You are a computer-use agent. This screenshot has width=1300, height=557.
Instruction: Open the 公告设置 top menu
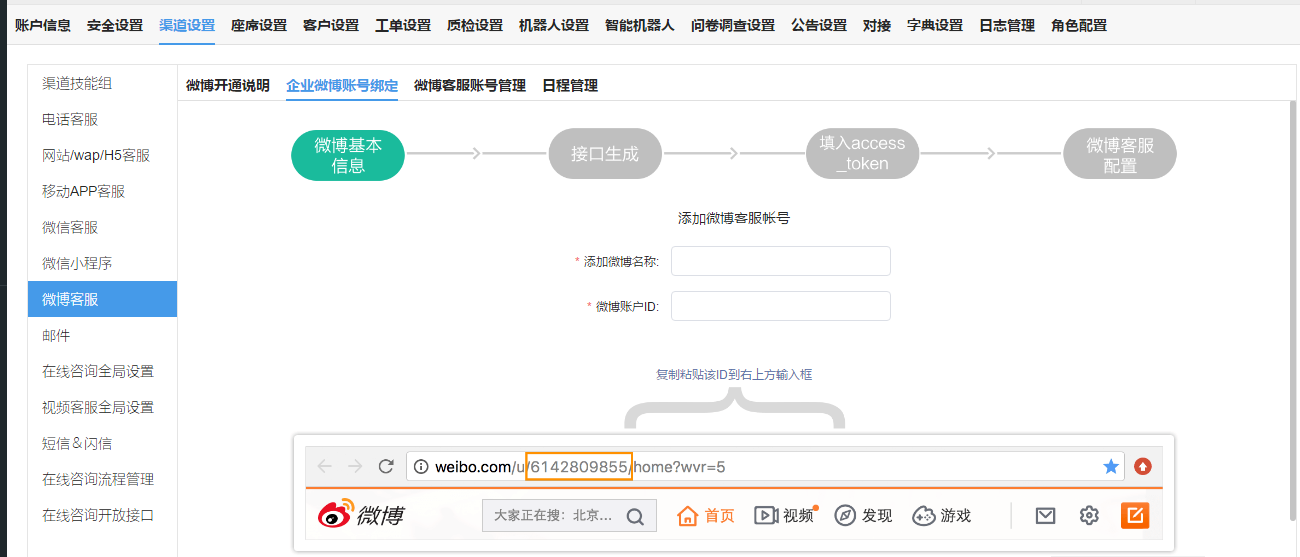(x=819, y=25)
